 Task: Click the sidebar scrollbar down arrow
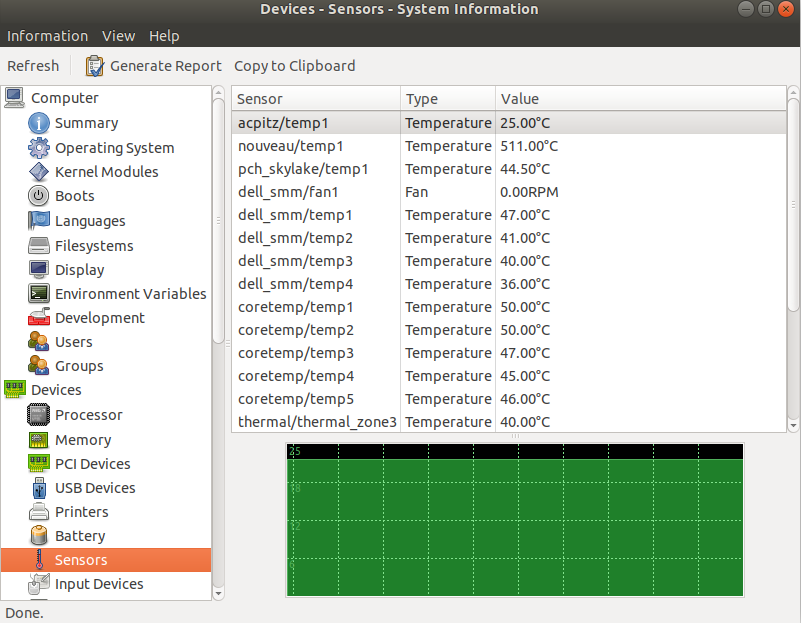(218, 593)
